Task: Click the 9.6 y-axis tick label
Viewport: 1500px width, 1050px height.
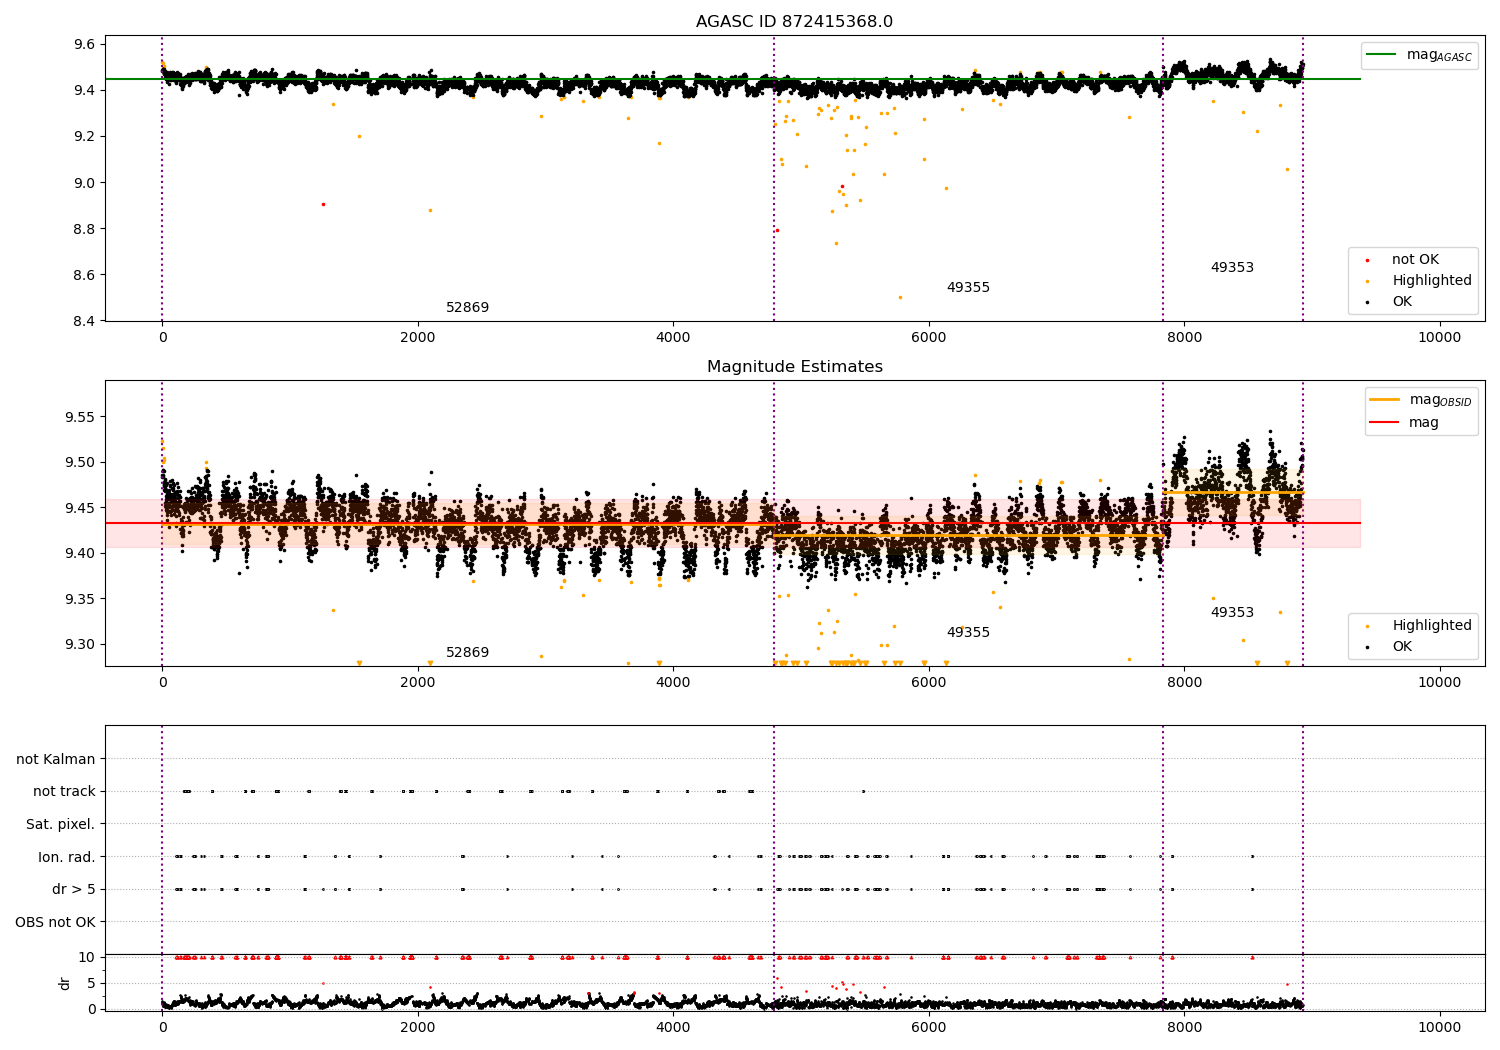Action: coord(84,45)
